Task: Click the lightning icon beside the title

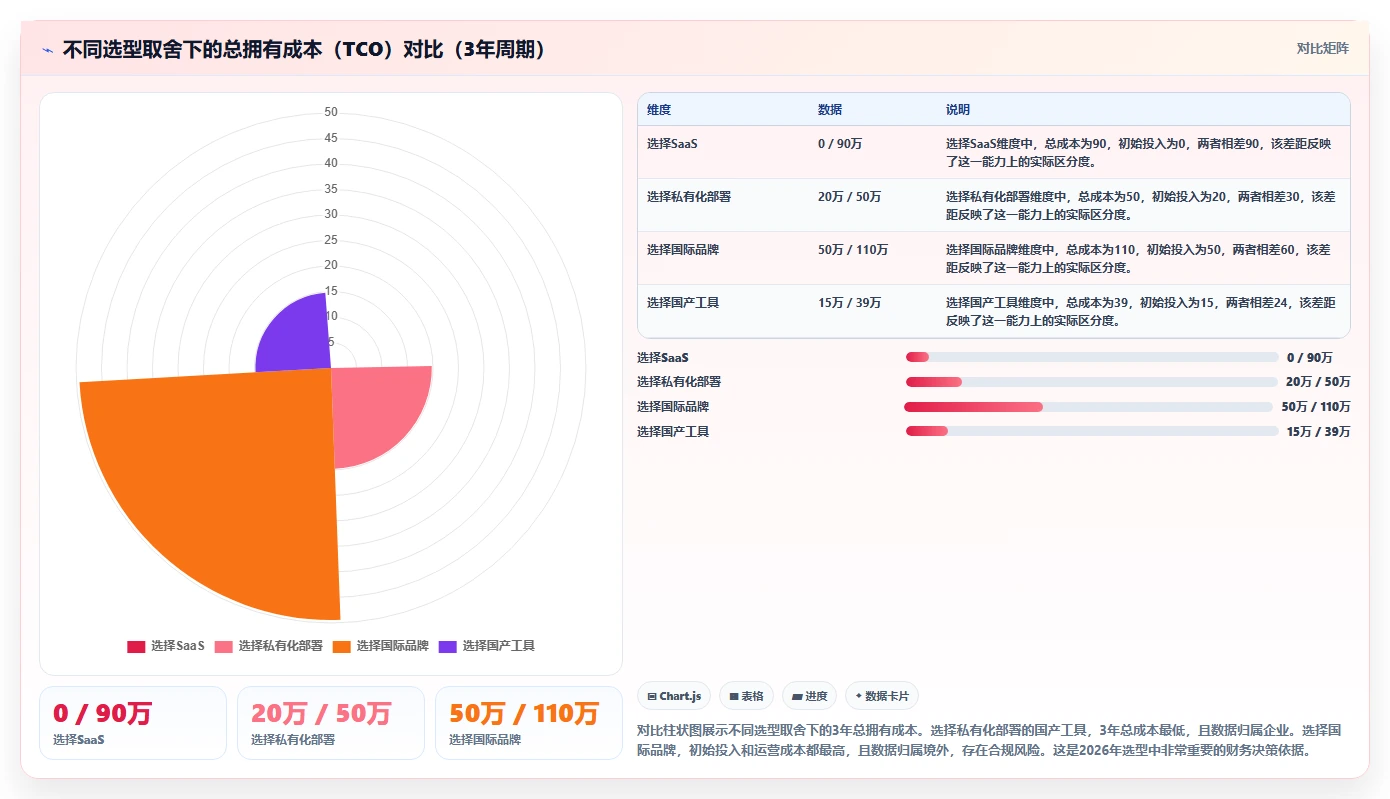Action: click(48, 50)
